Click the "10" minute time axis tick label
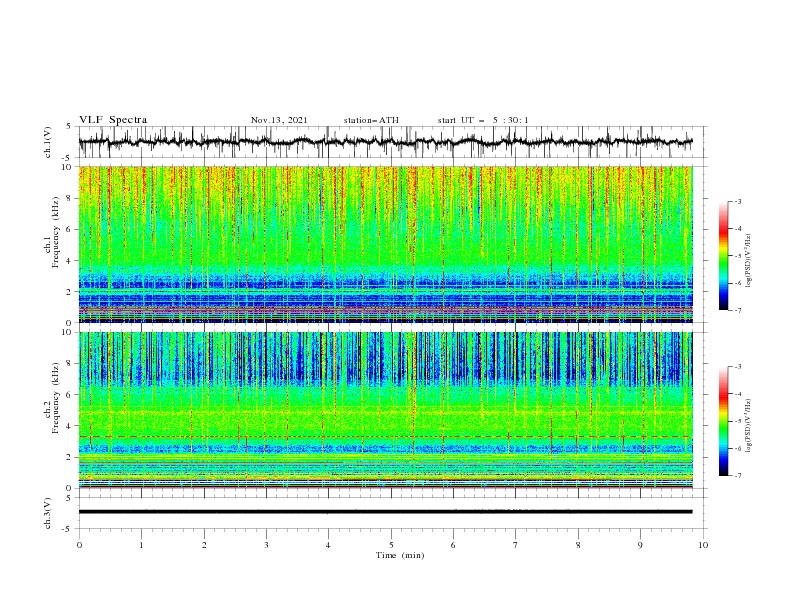Viewport: 792px width, 612px height. tap(703, 545)
